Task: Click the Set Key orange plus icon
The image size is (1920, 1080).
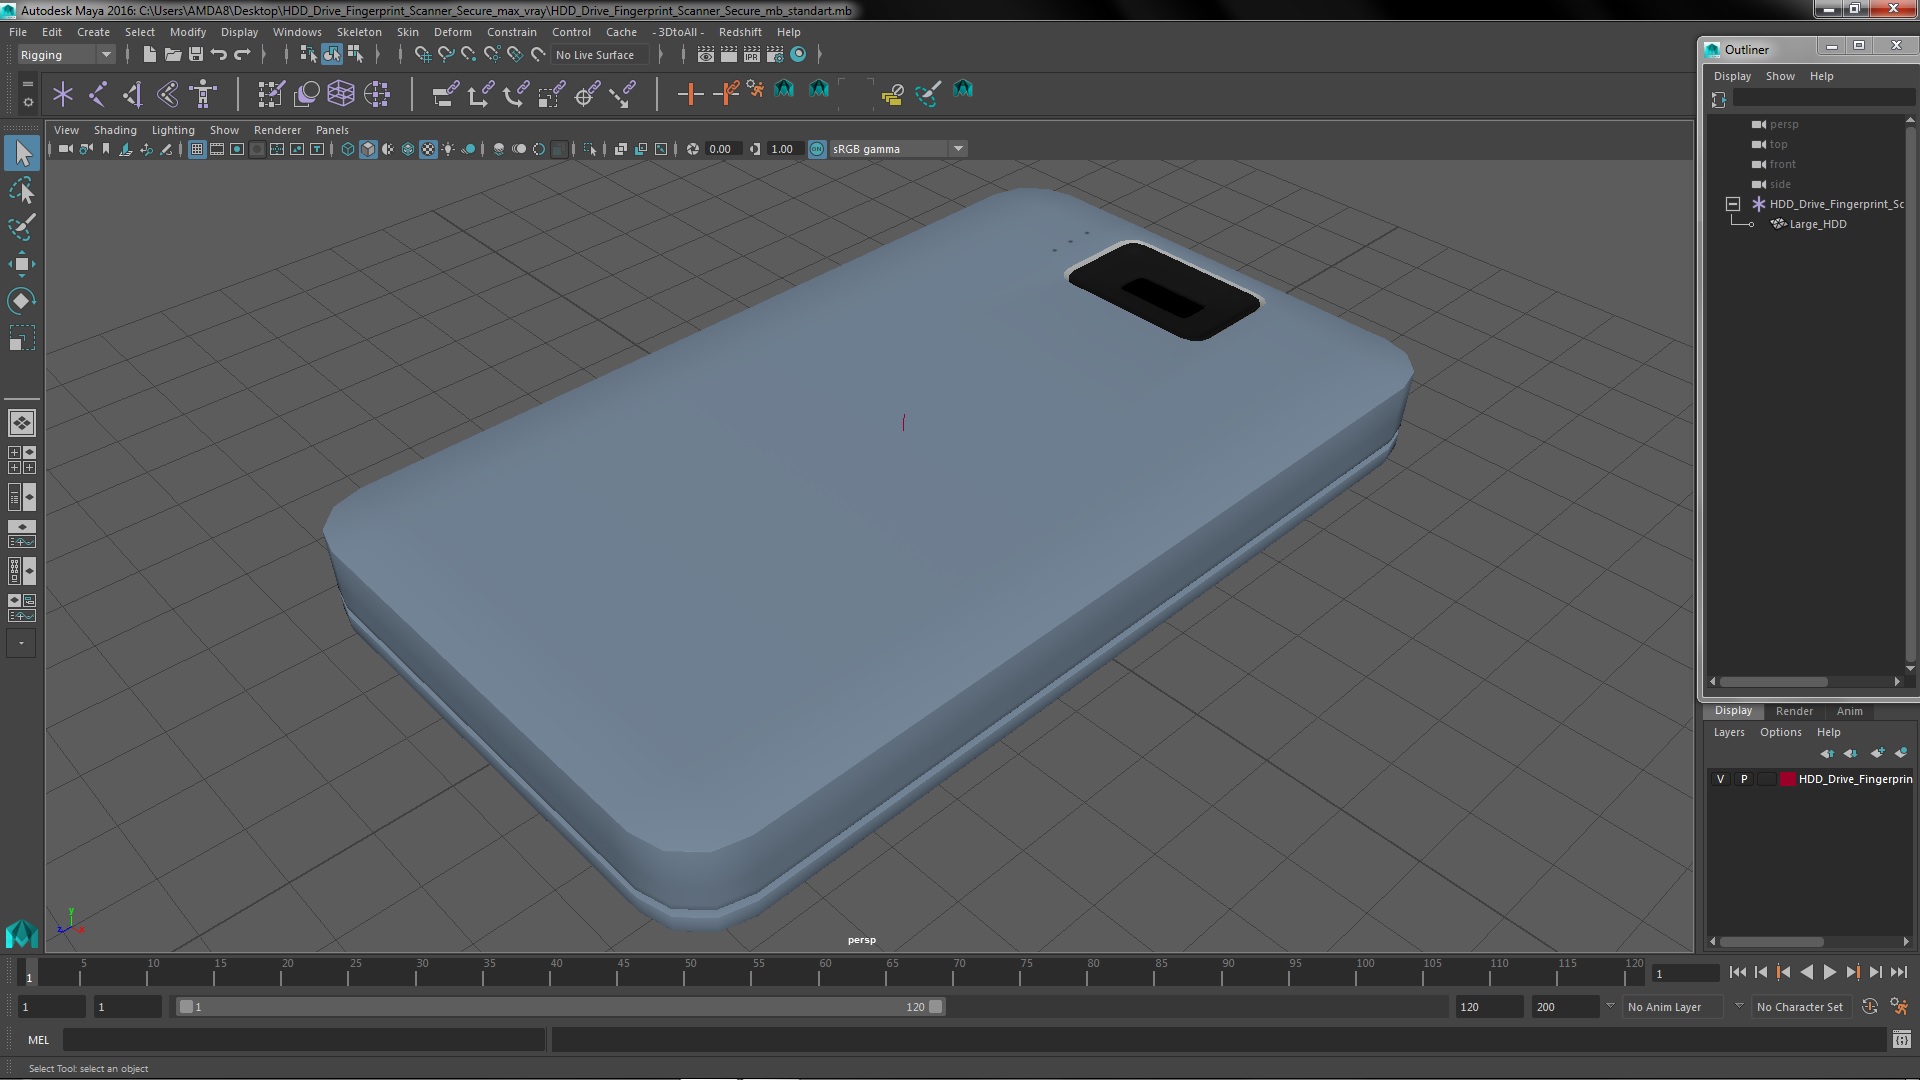Action: [x=690, y=94]
